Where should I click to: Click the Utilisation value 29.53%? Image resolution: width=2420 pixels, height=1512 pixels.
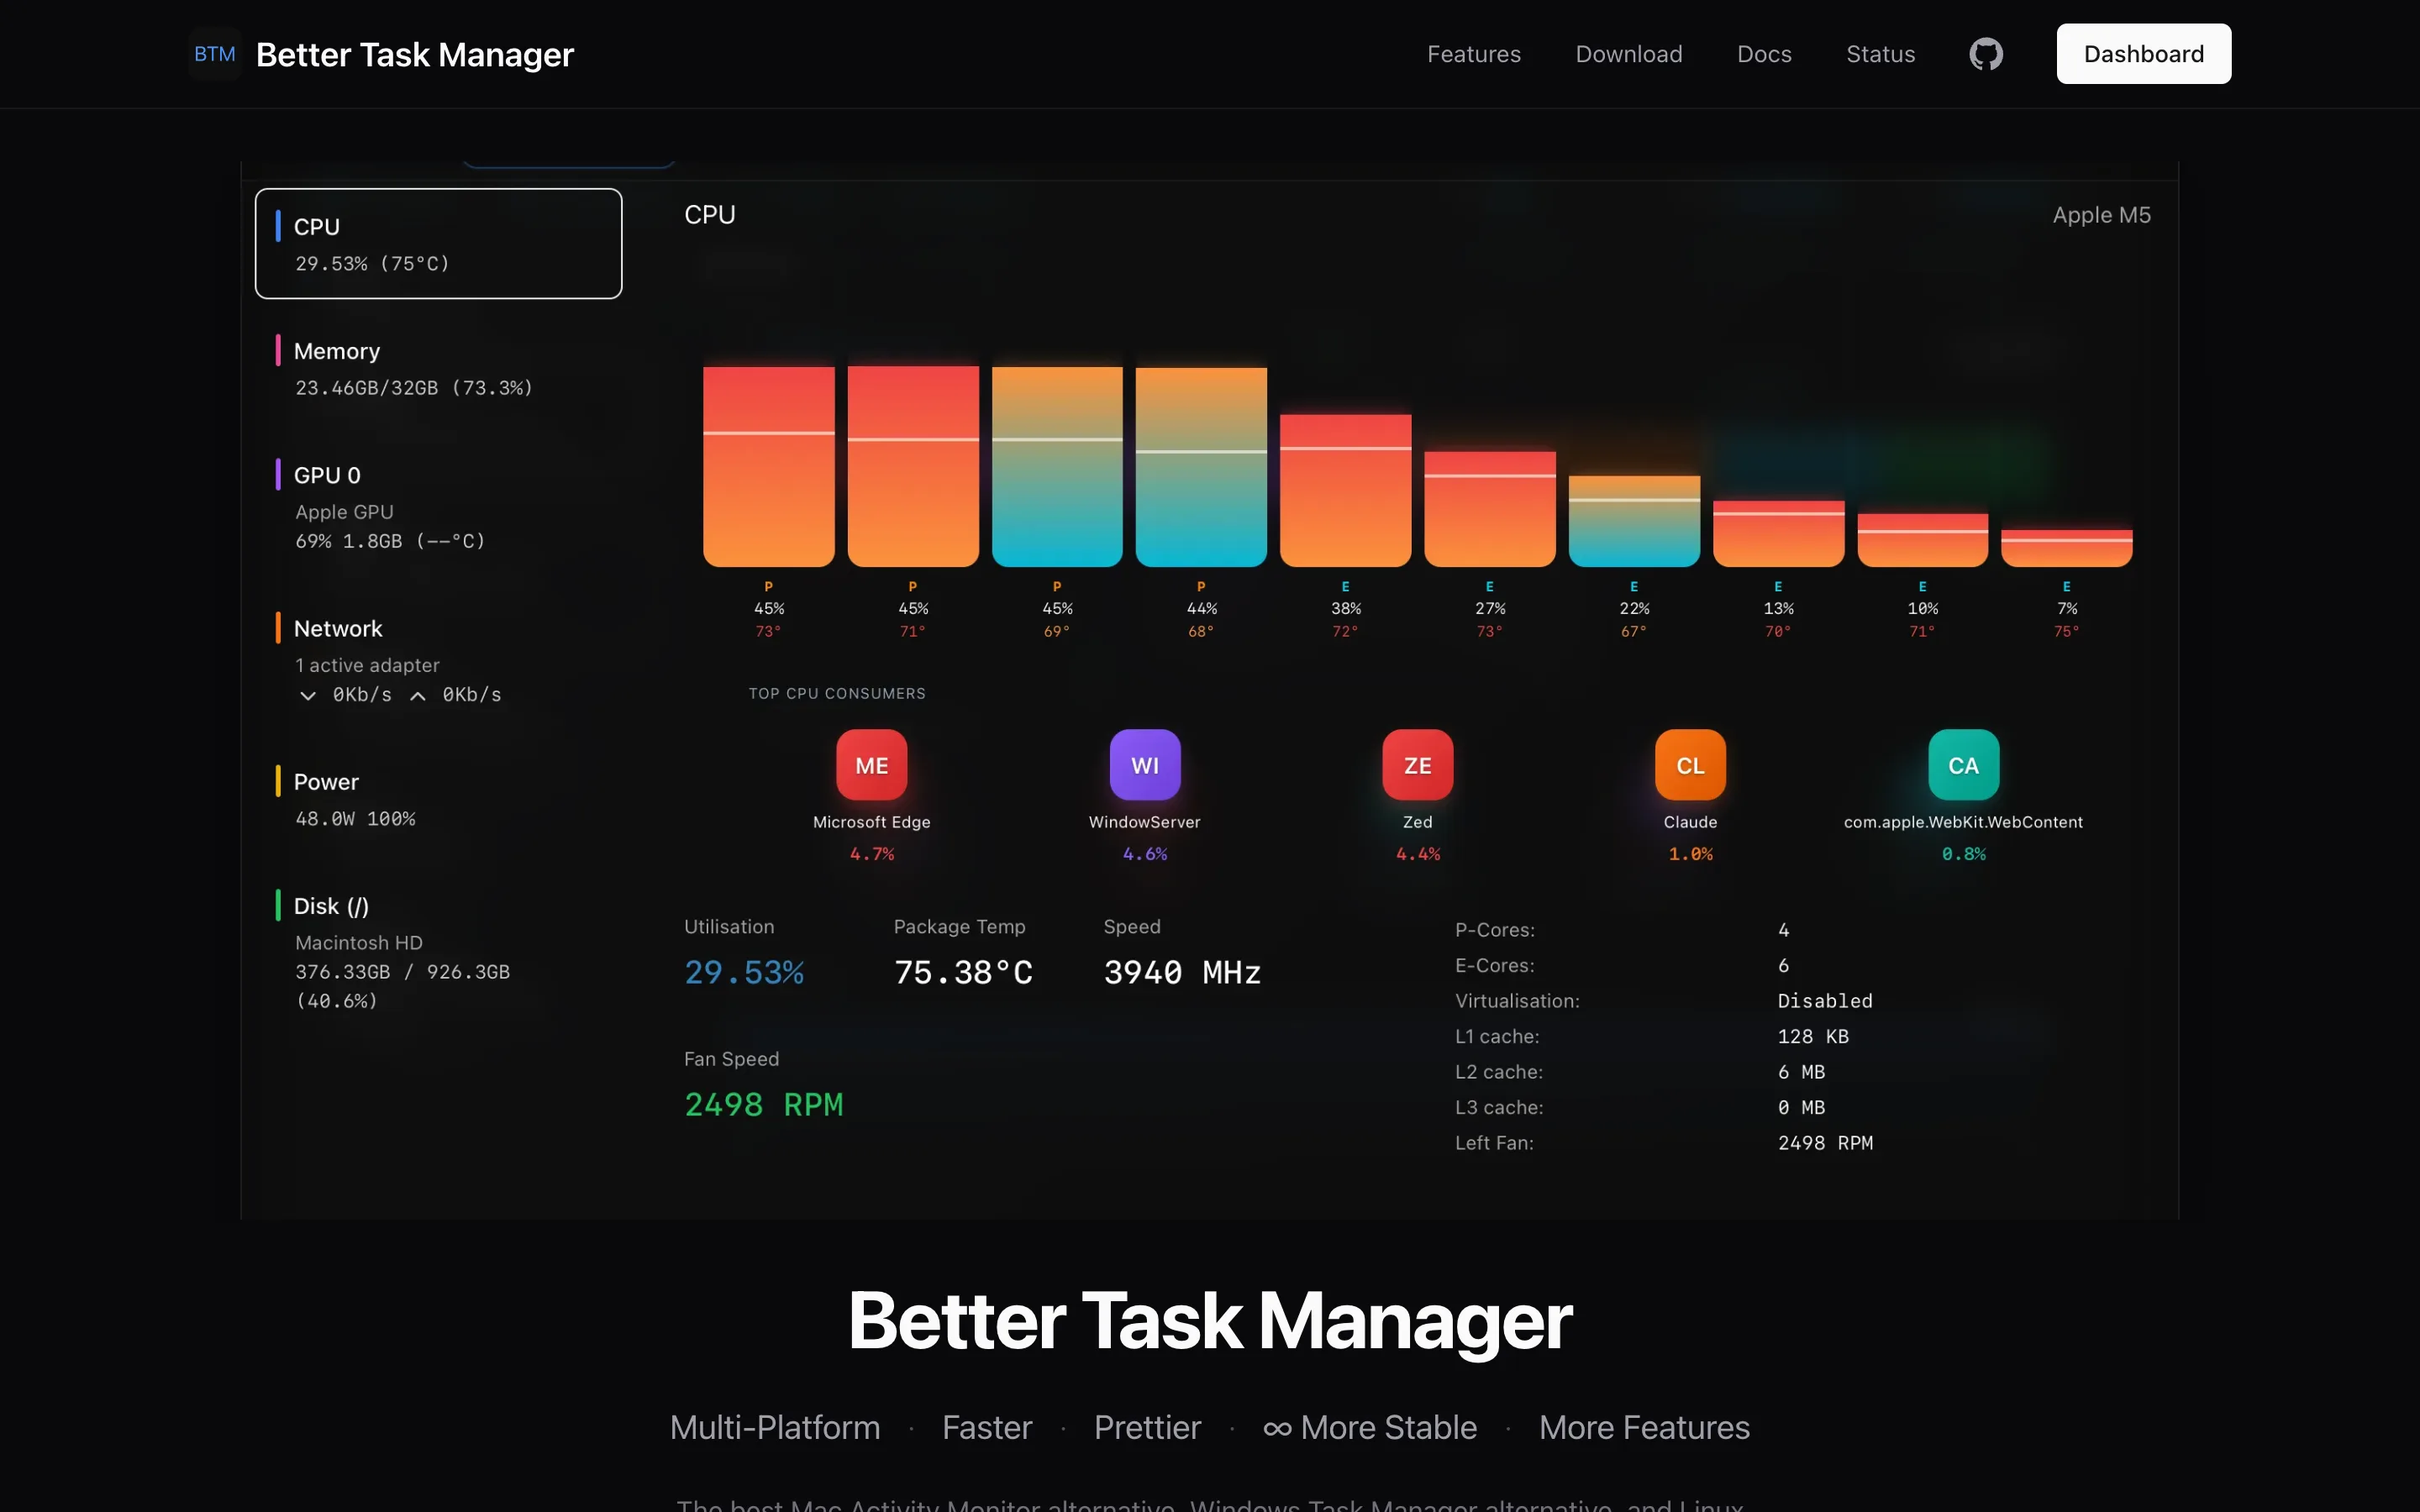[x=744, y=972]
